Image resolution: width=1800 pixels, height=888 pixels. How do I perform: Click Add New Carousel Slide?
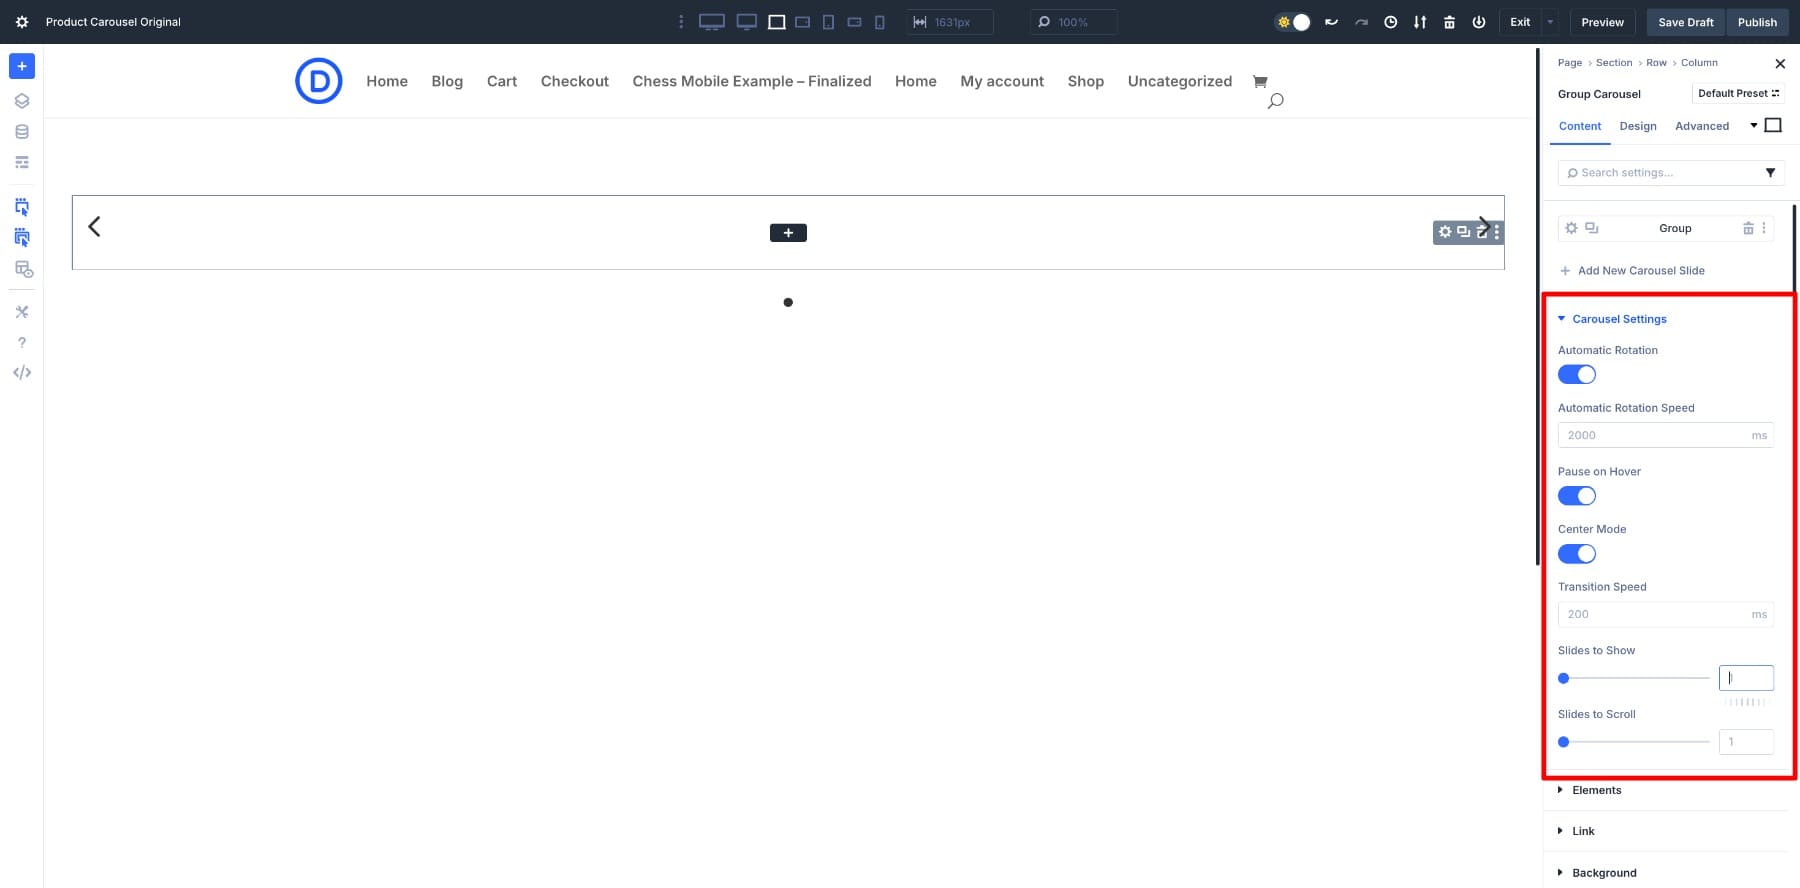1632,271
